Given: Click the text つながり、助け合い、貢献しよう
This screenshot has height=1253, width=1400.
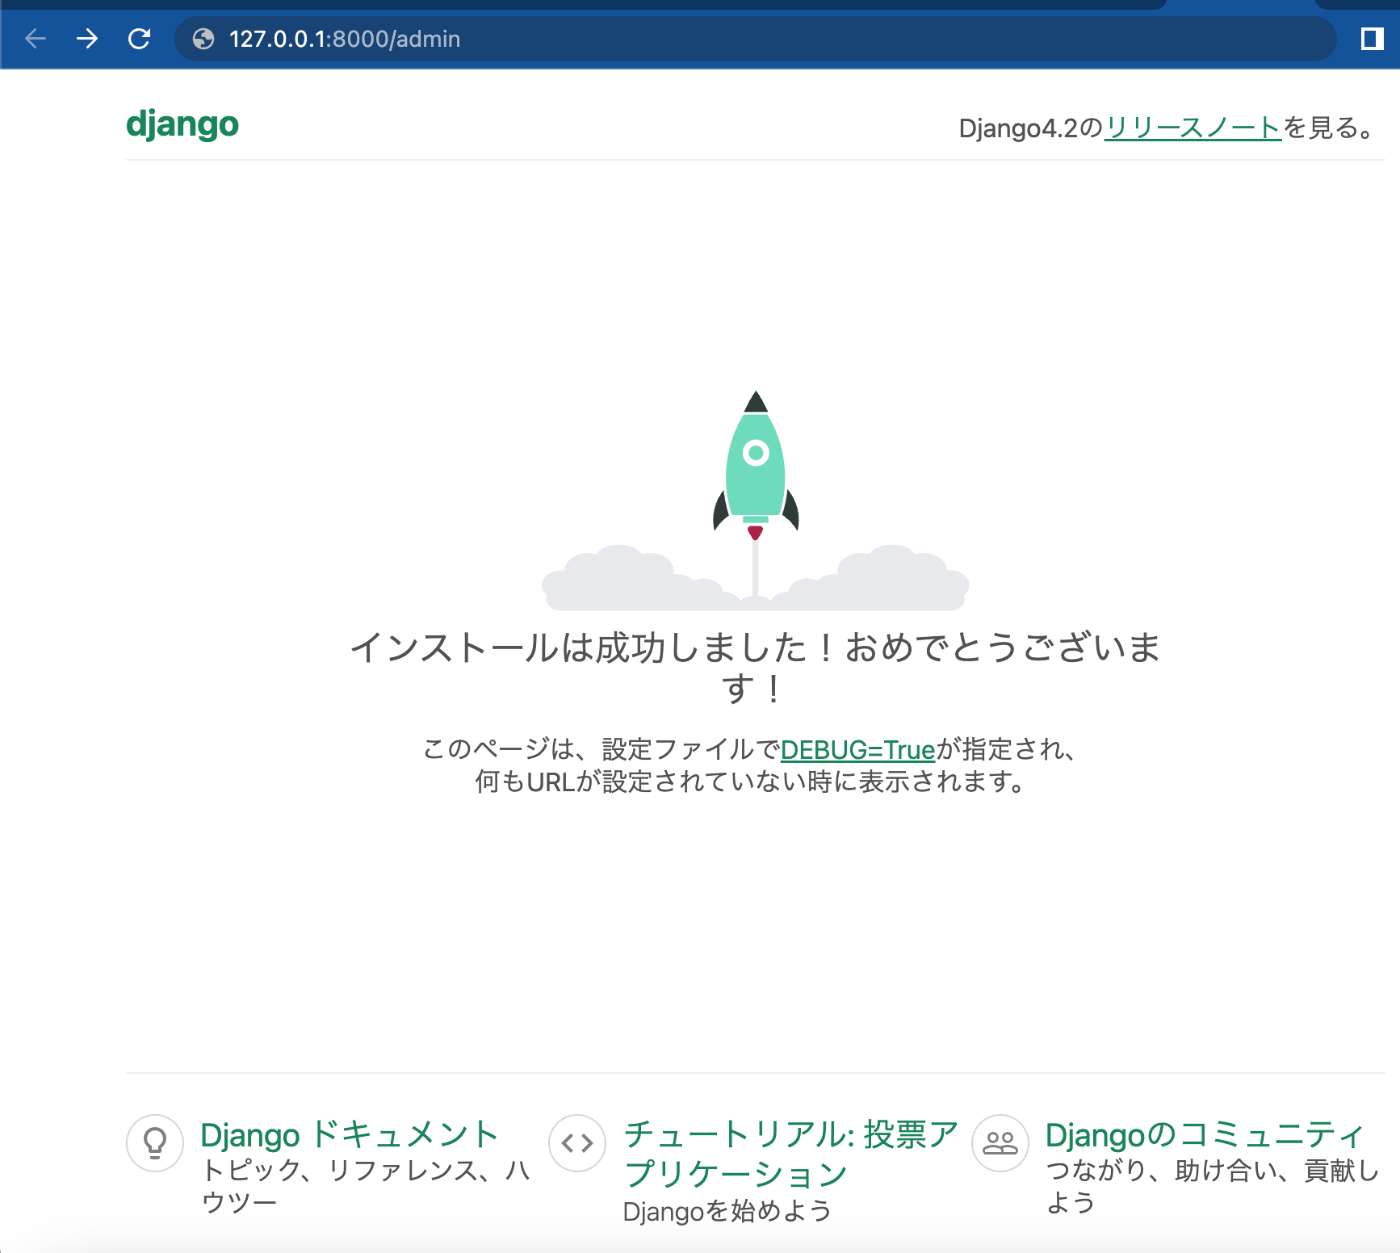Looking at the screenshot, I should pos(1212,1186).
